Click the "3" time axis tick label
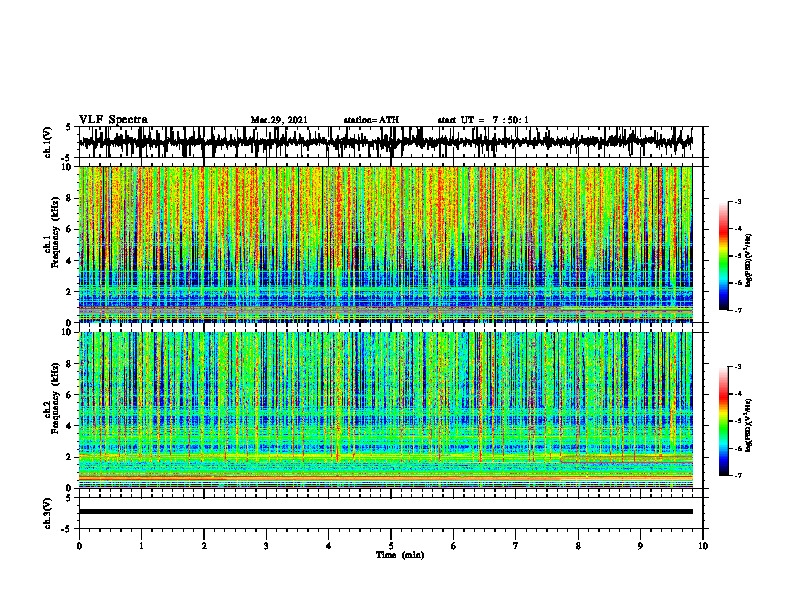 [266, 546]
